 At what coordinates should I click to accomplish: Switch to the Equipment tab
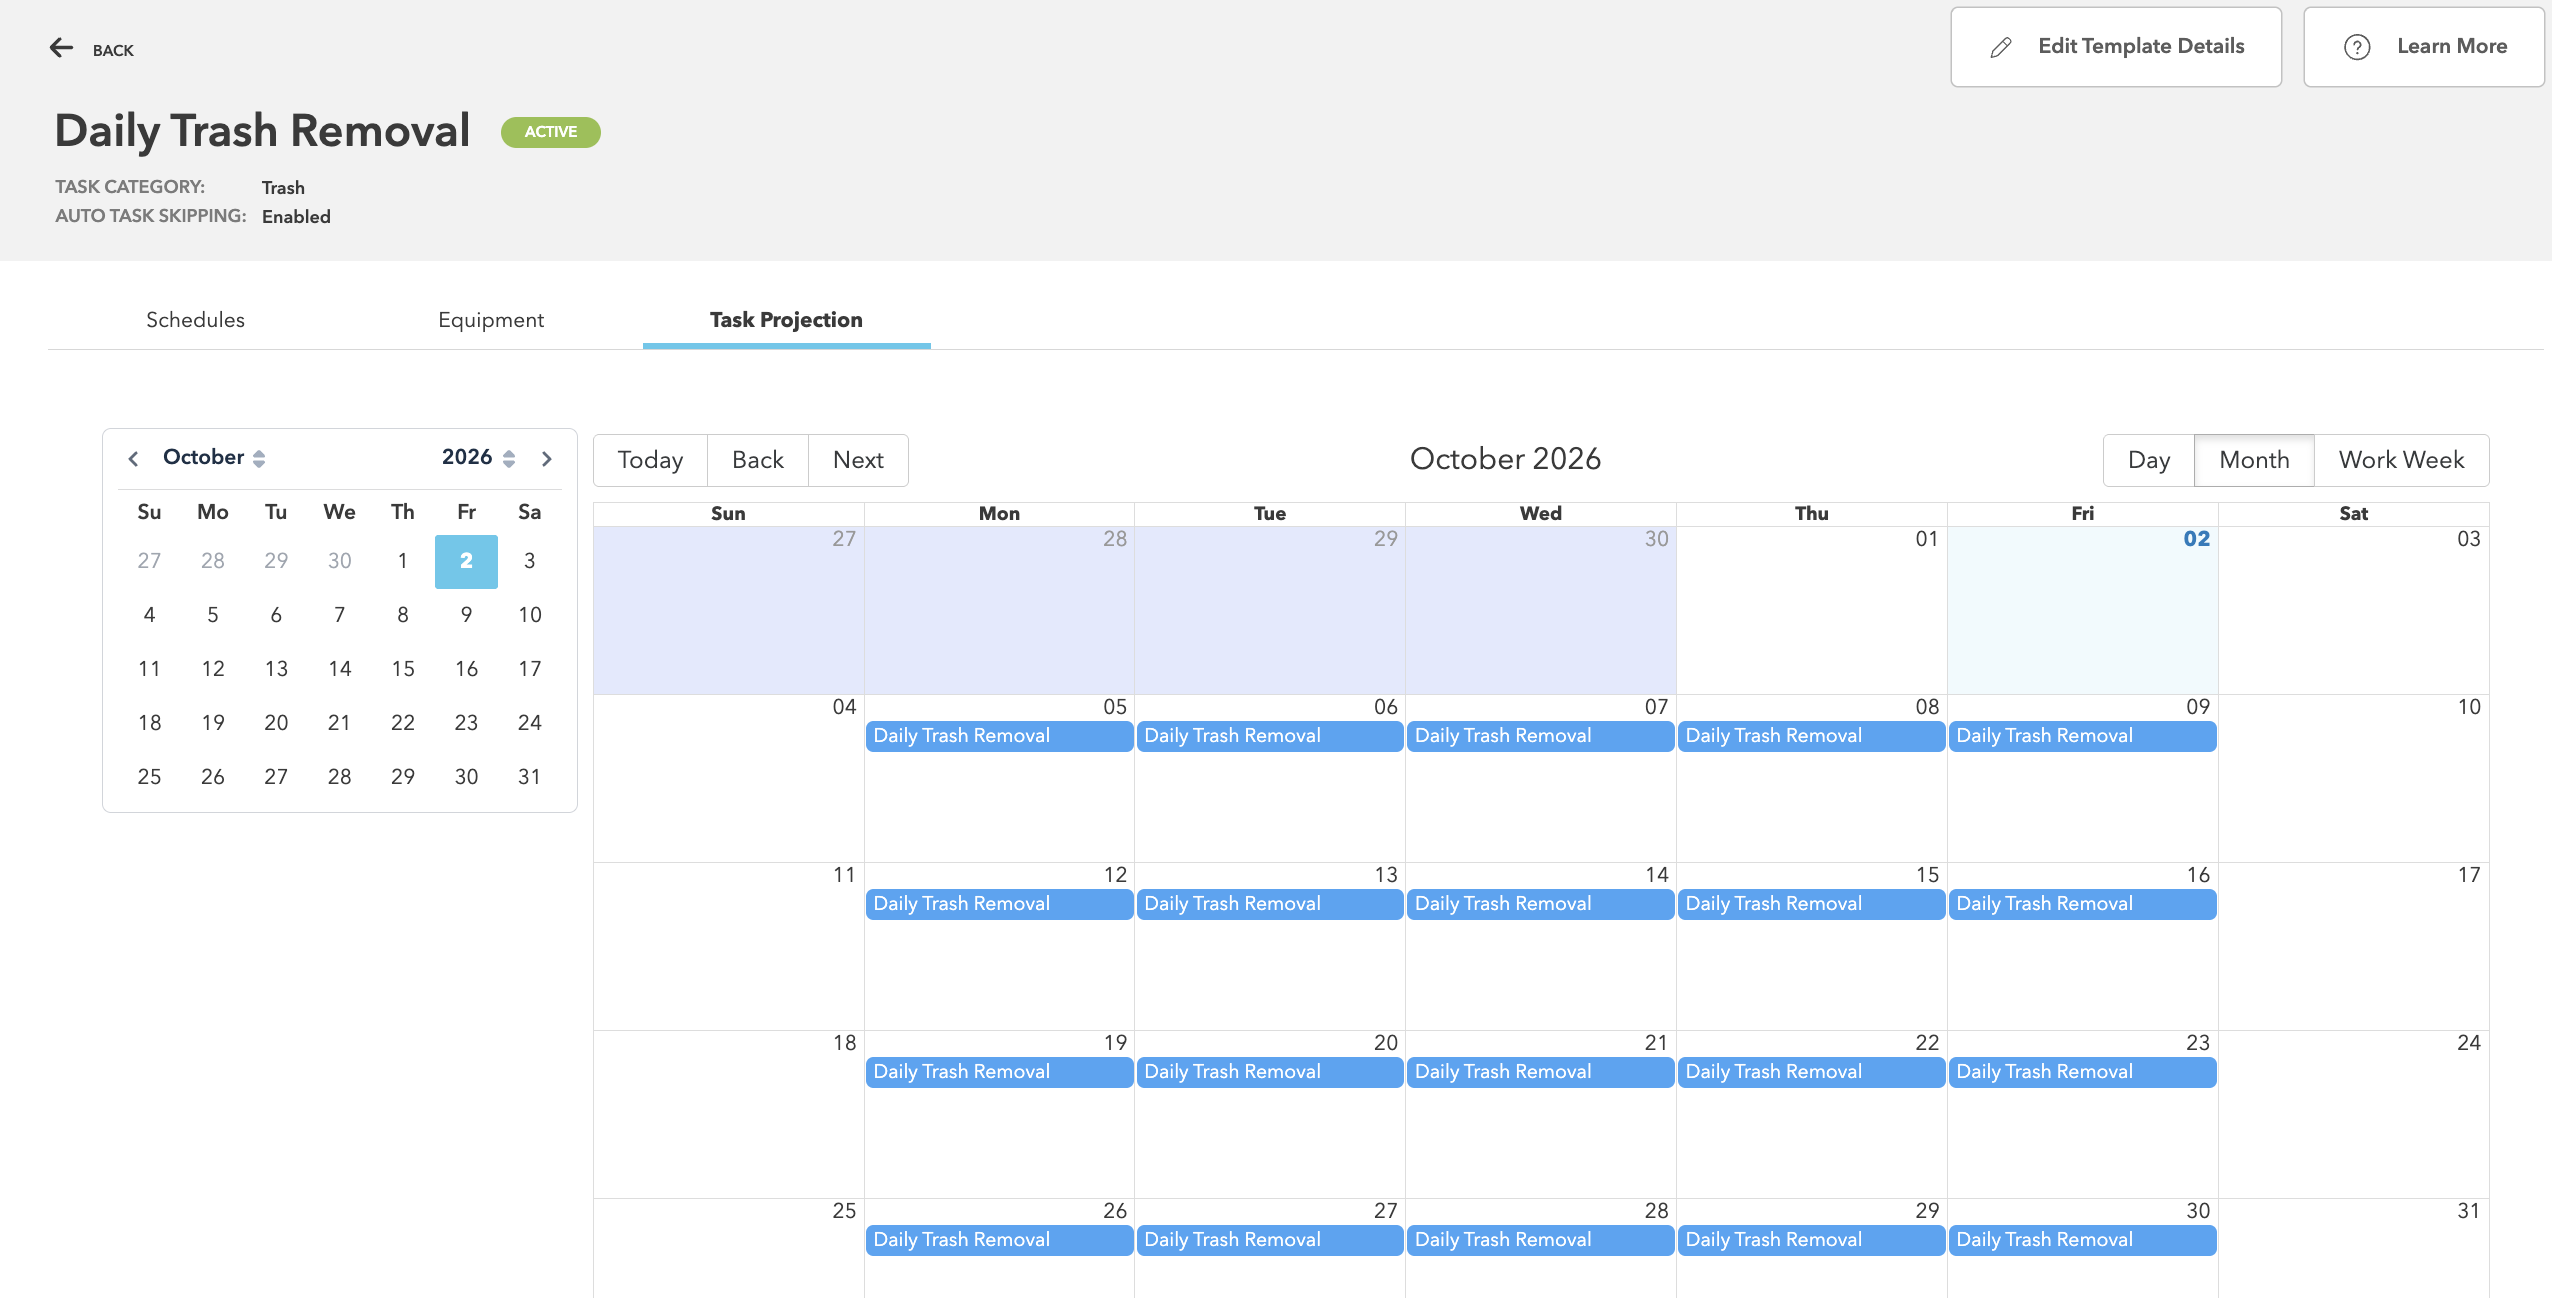point(491,320)
